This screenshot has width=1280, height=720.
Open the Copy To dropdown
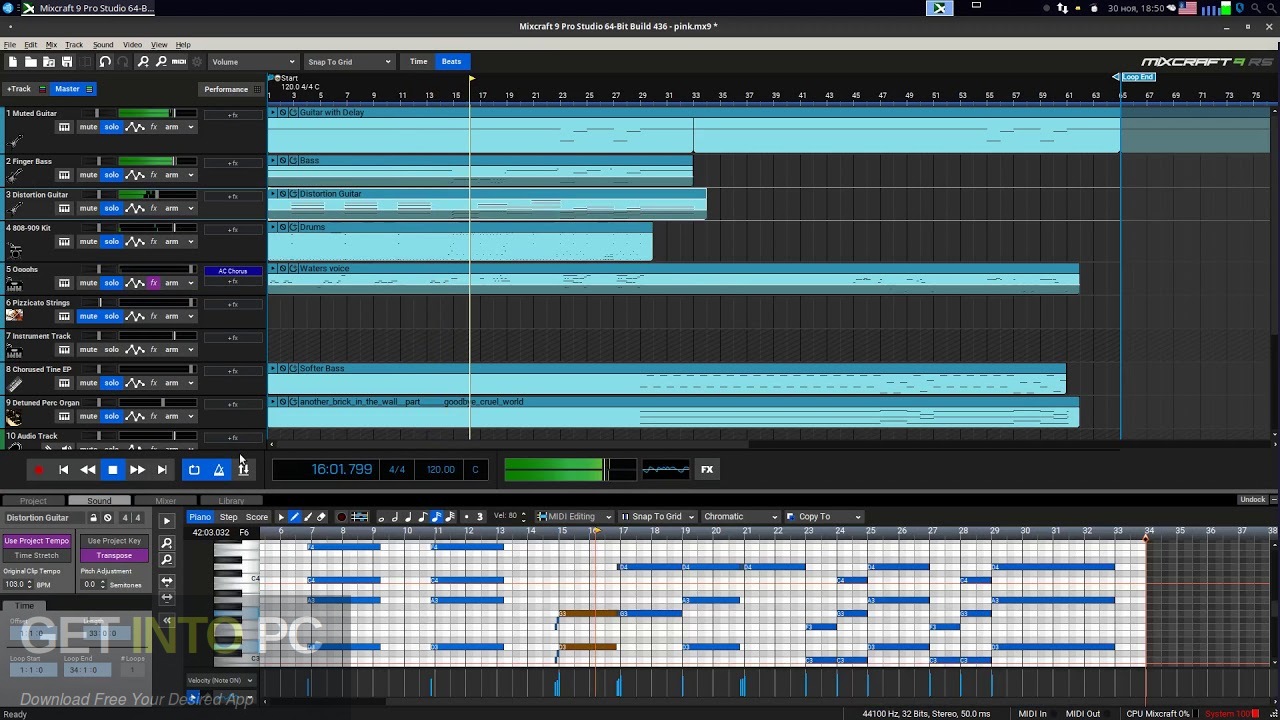point(823,517)
